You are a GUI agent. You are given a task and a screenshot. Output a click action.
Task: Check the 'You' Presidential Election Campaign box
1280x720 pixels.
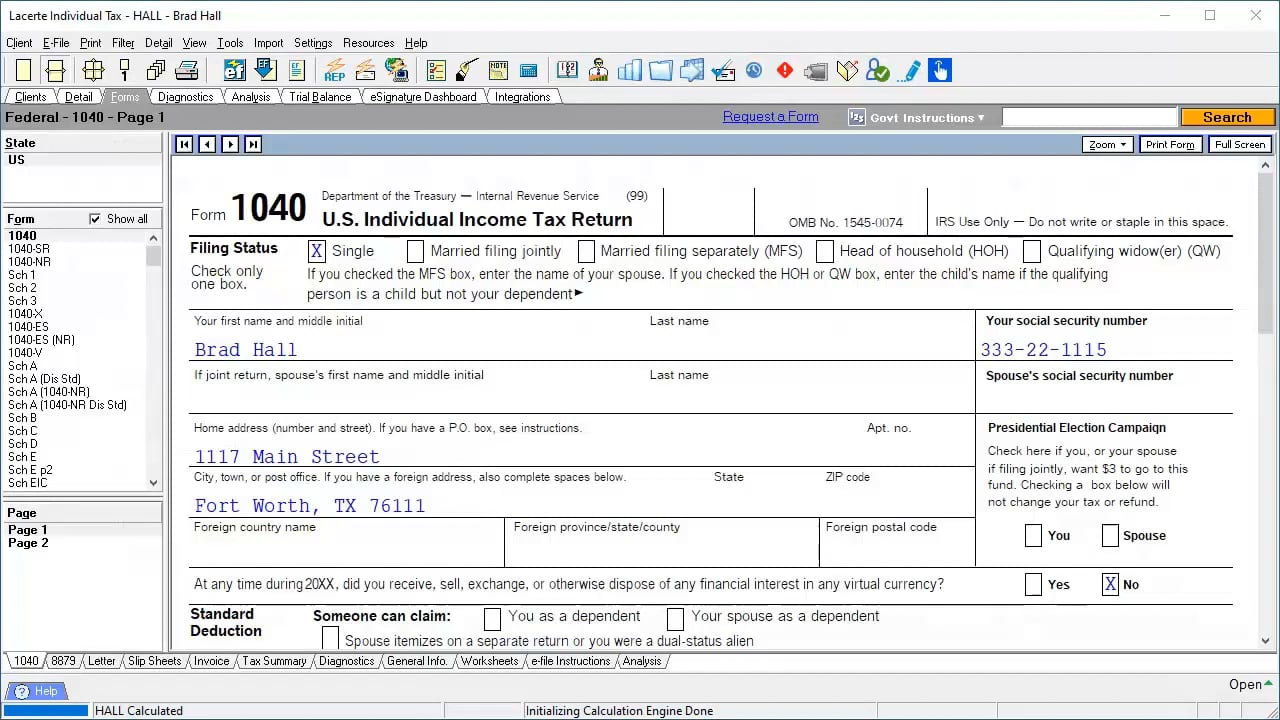1034,536
